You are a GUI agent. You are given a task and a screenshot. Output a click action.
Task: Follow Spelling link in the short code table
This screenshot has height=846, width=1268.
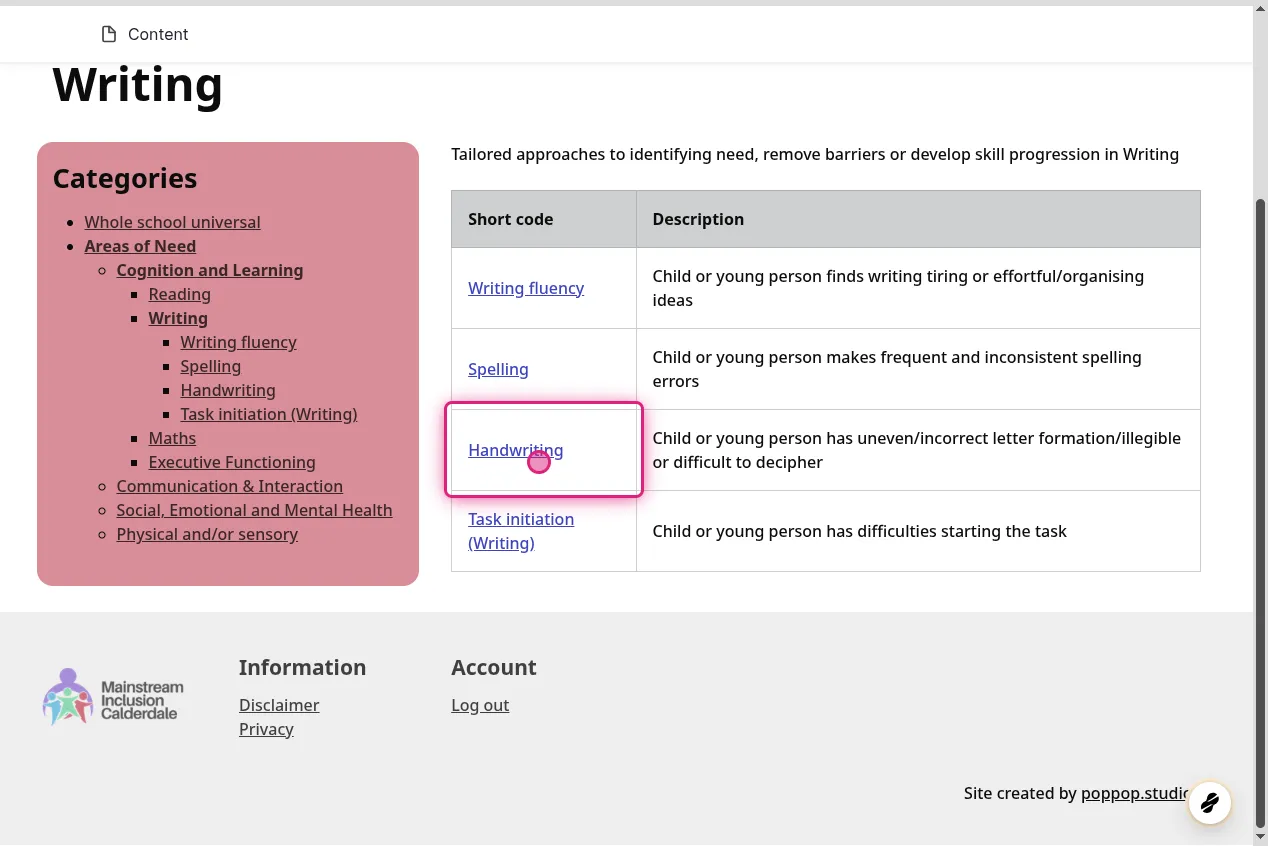498,369
